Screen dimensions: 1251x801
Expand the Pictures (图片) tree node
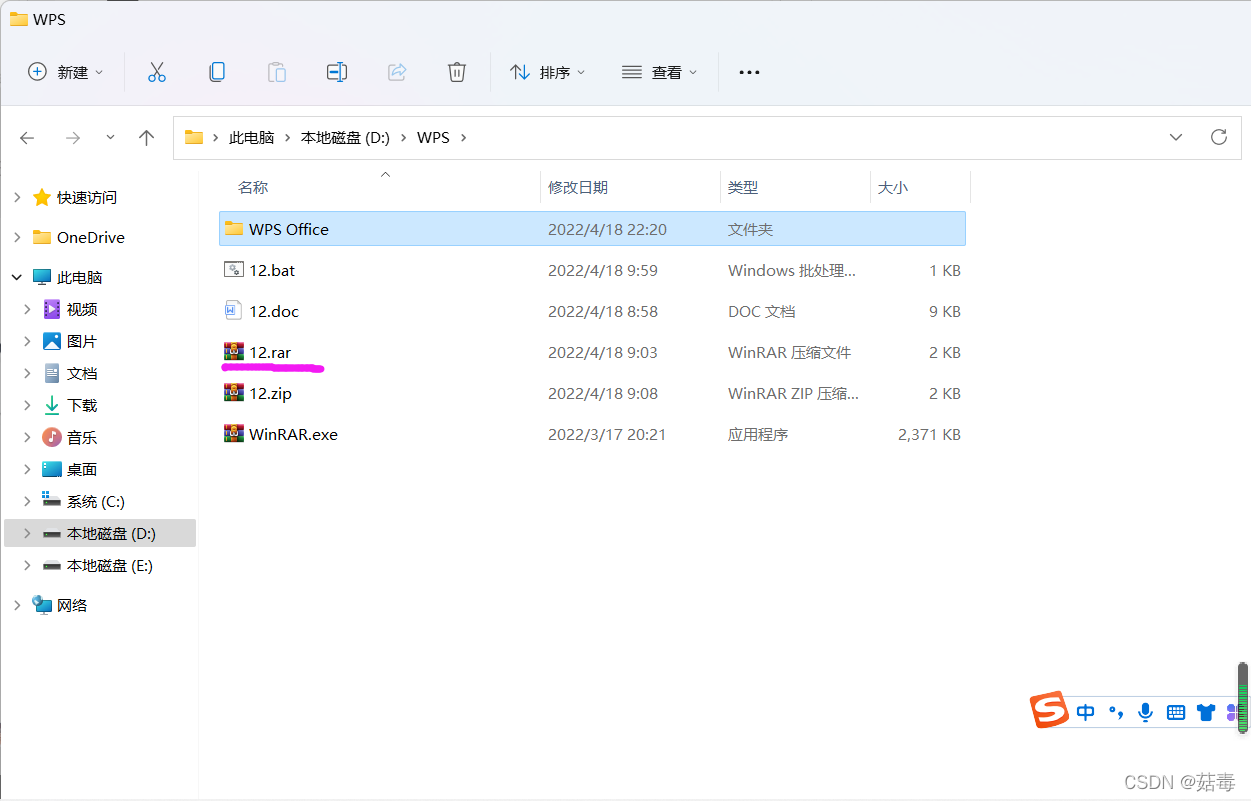click(x=28, y=342)
